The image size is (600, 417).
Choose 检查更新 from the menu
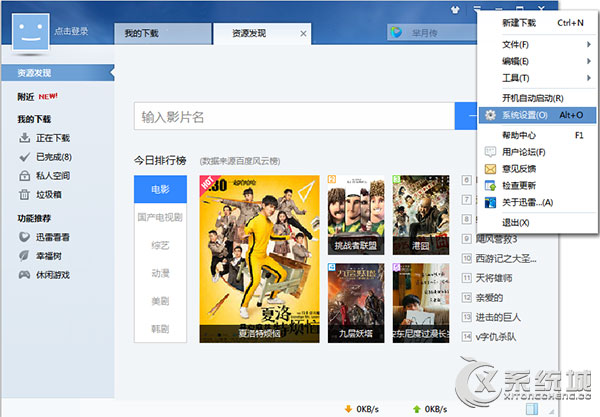(537, 186)
